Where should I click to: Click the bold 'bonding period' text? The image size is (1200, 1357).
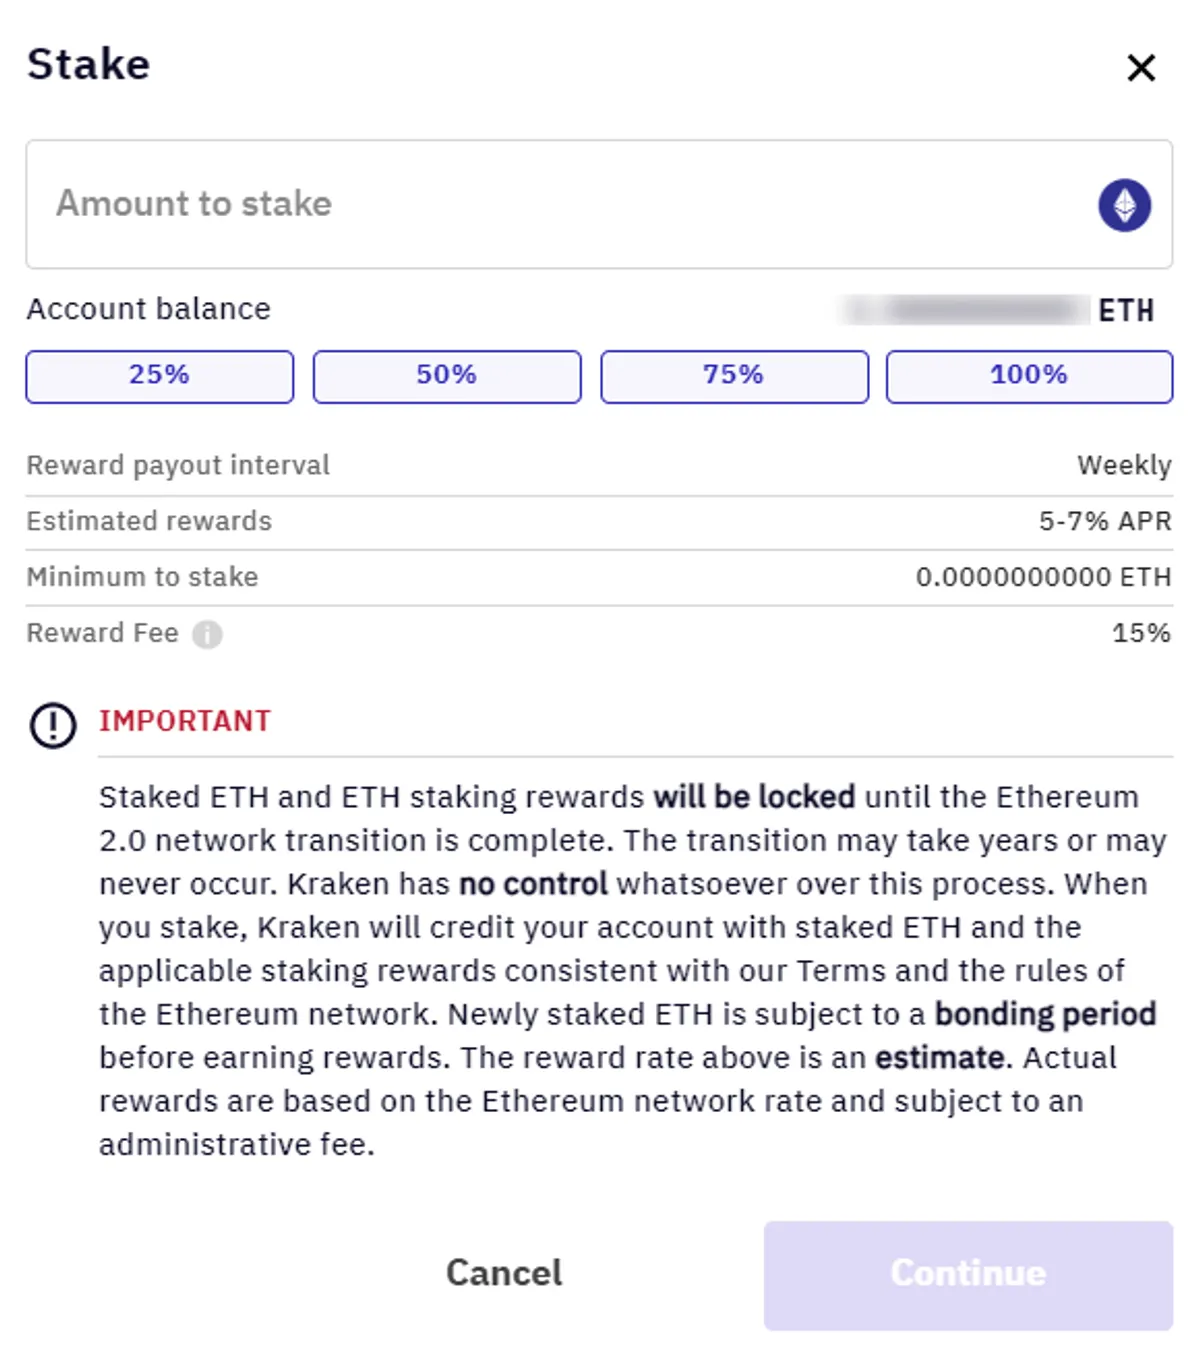coord(1045,1014)
